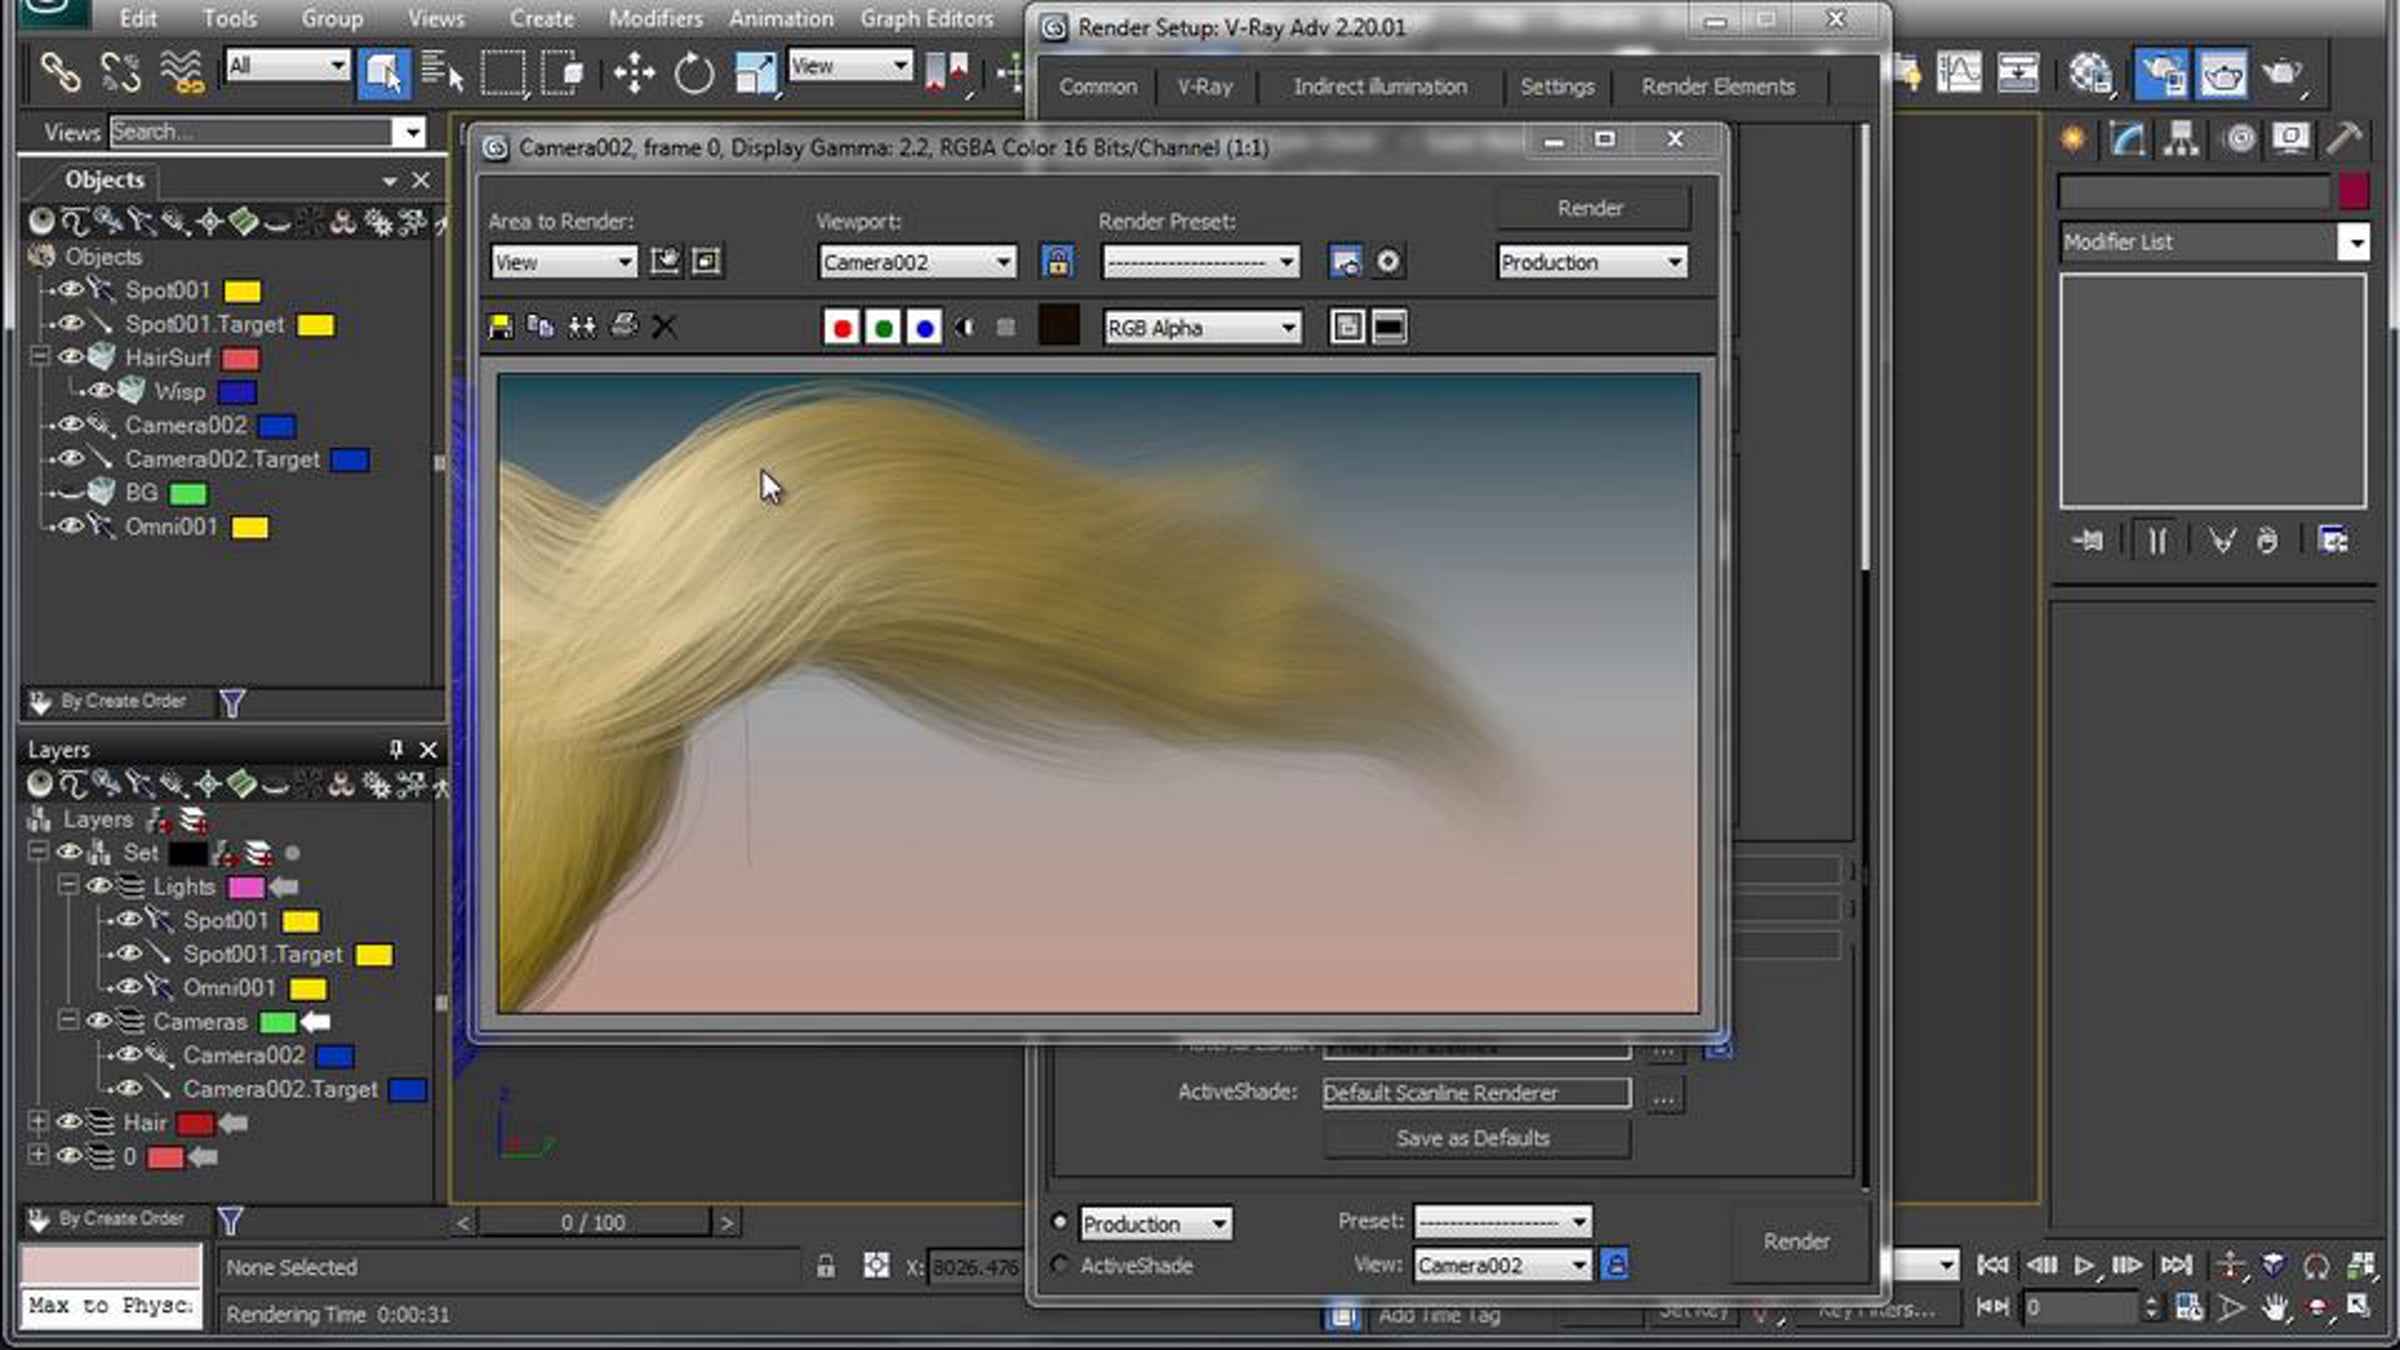This screenshot has width=2400, height=1350.
Task: Open Select by Name list tool
Action: point(441,73)
